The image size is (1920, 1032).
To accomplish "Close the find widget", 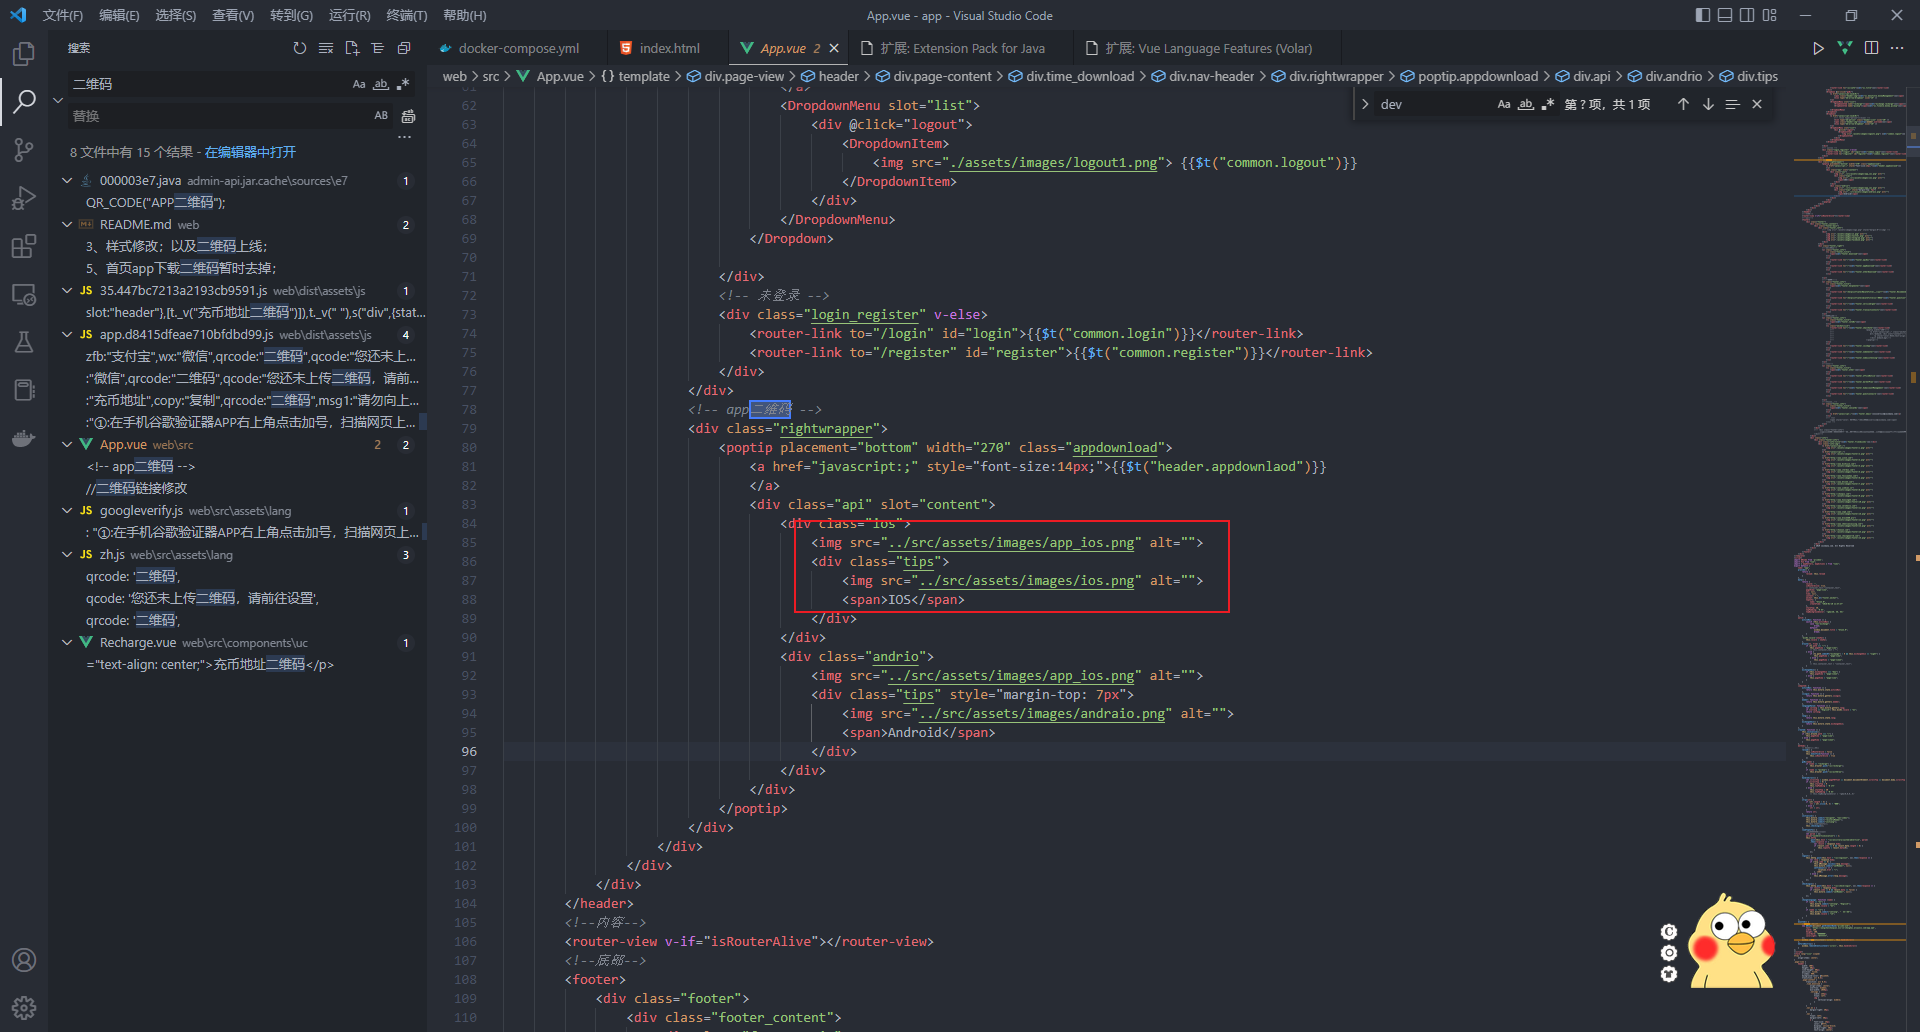I will [1757, 104].
